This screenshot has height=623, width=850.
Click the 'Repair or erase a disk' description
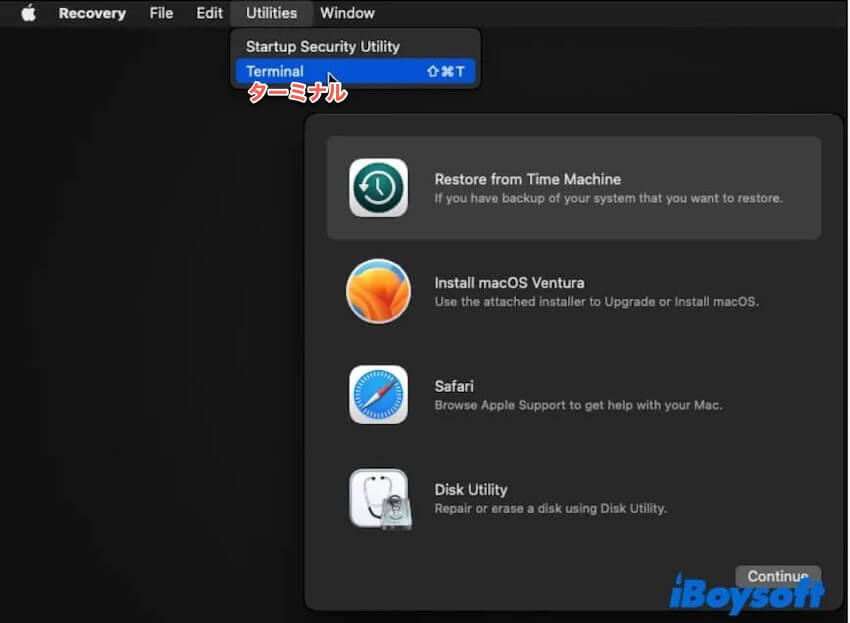(550, 509)
